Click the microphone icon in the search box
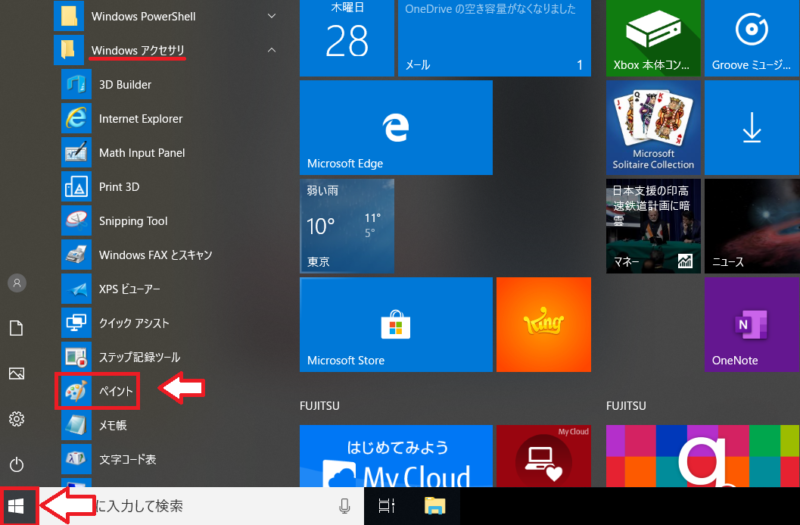 (x=344, y=506)
